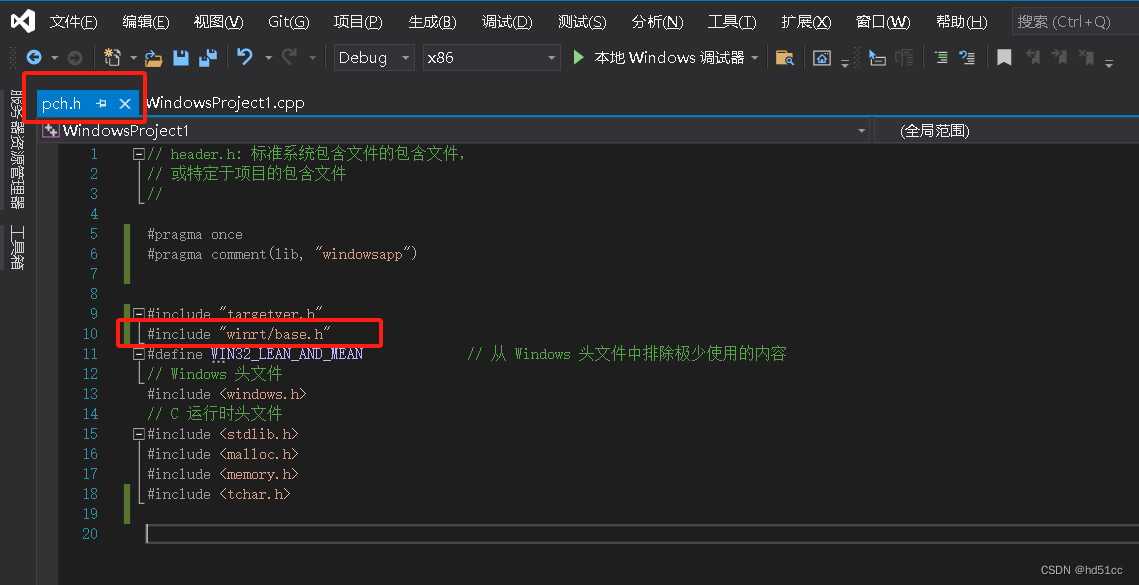This screenshot has width=1139, height=585.
Task: Open the 调试(D) menu
Action: tap(506, 20)
